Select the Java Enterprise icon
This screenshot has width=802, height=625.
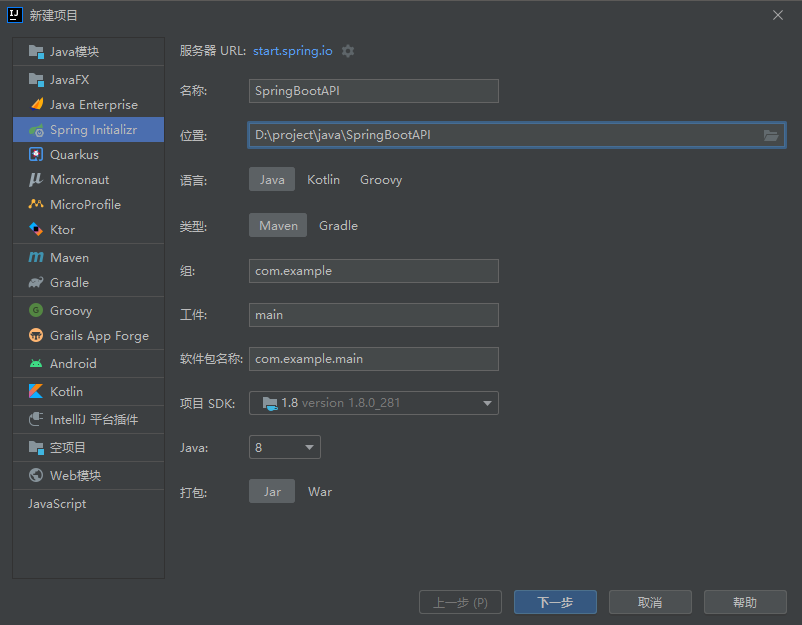(x=36, y=104)
